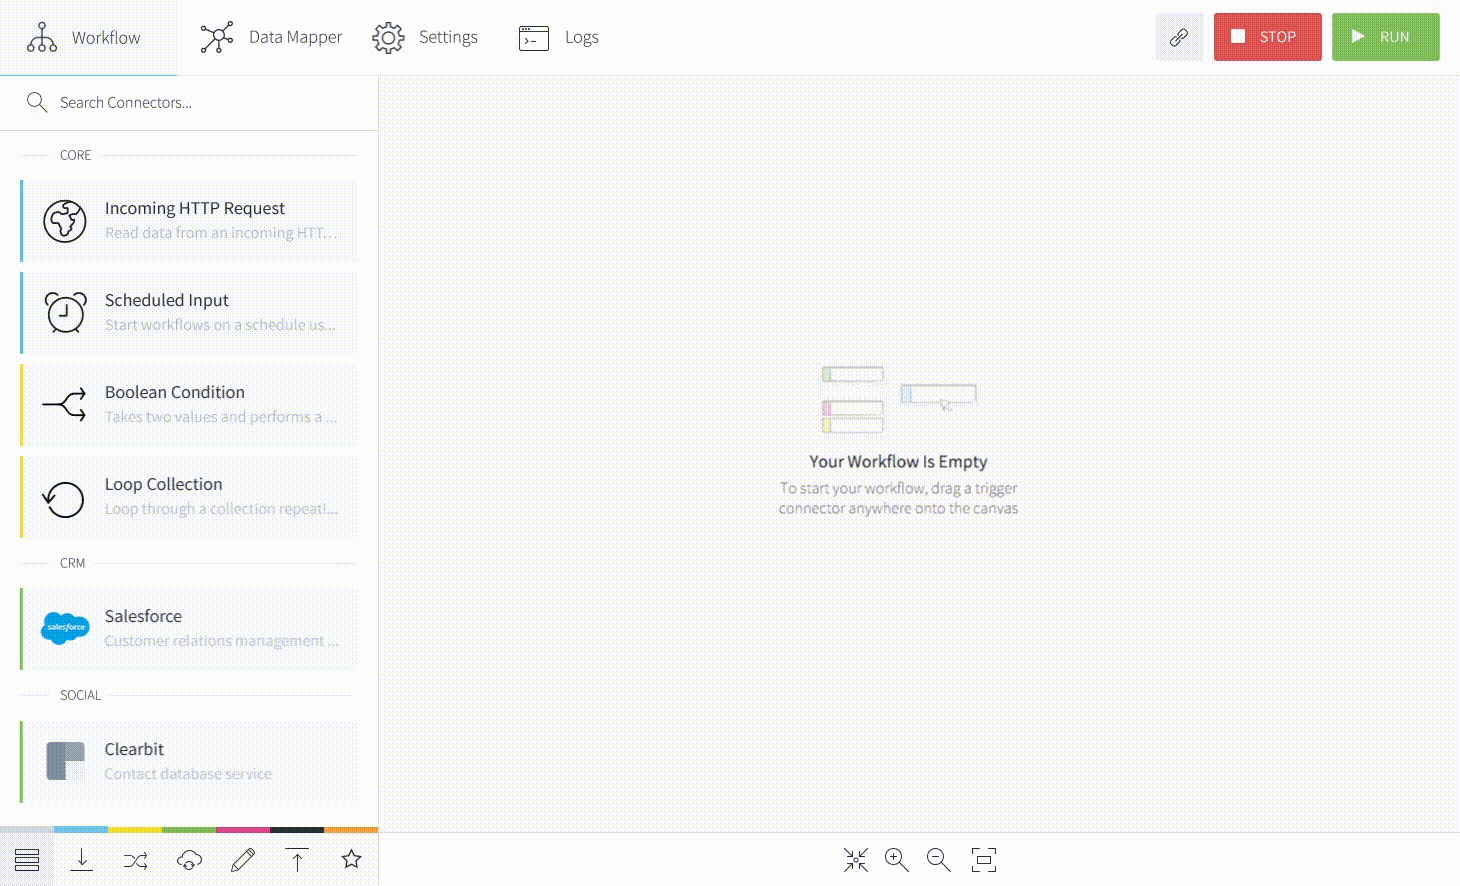Fit workflow to screen icon
Screen dimensions: 1460x886
pyautogui.click(x=984, y=860)
